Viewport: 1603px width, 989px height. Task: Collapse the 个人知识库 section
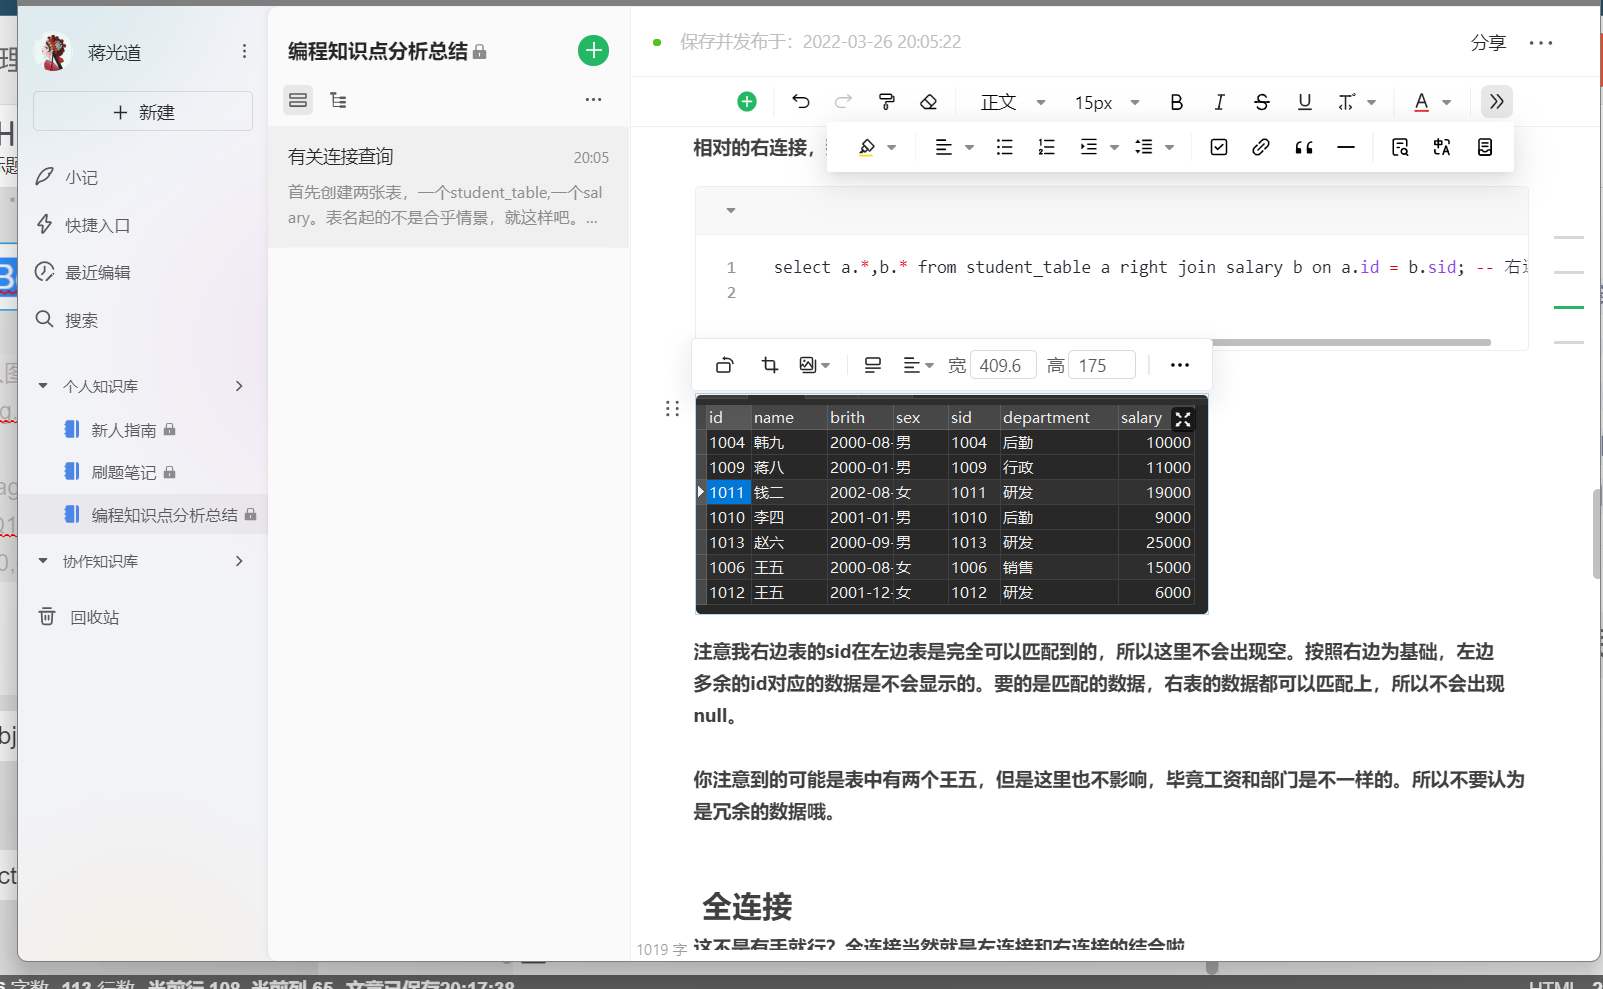tap(42, 385)
